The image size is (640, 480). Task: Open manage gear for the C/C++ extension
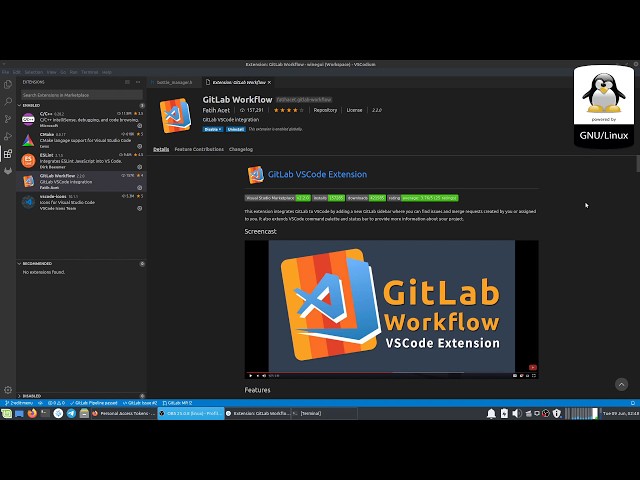coord(140,126)
